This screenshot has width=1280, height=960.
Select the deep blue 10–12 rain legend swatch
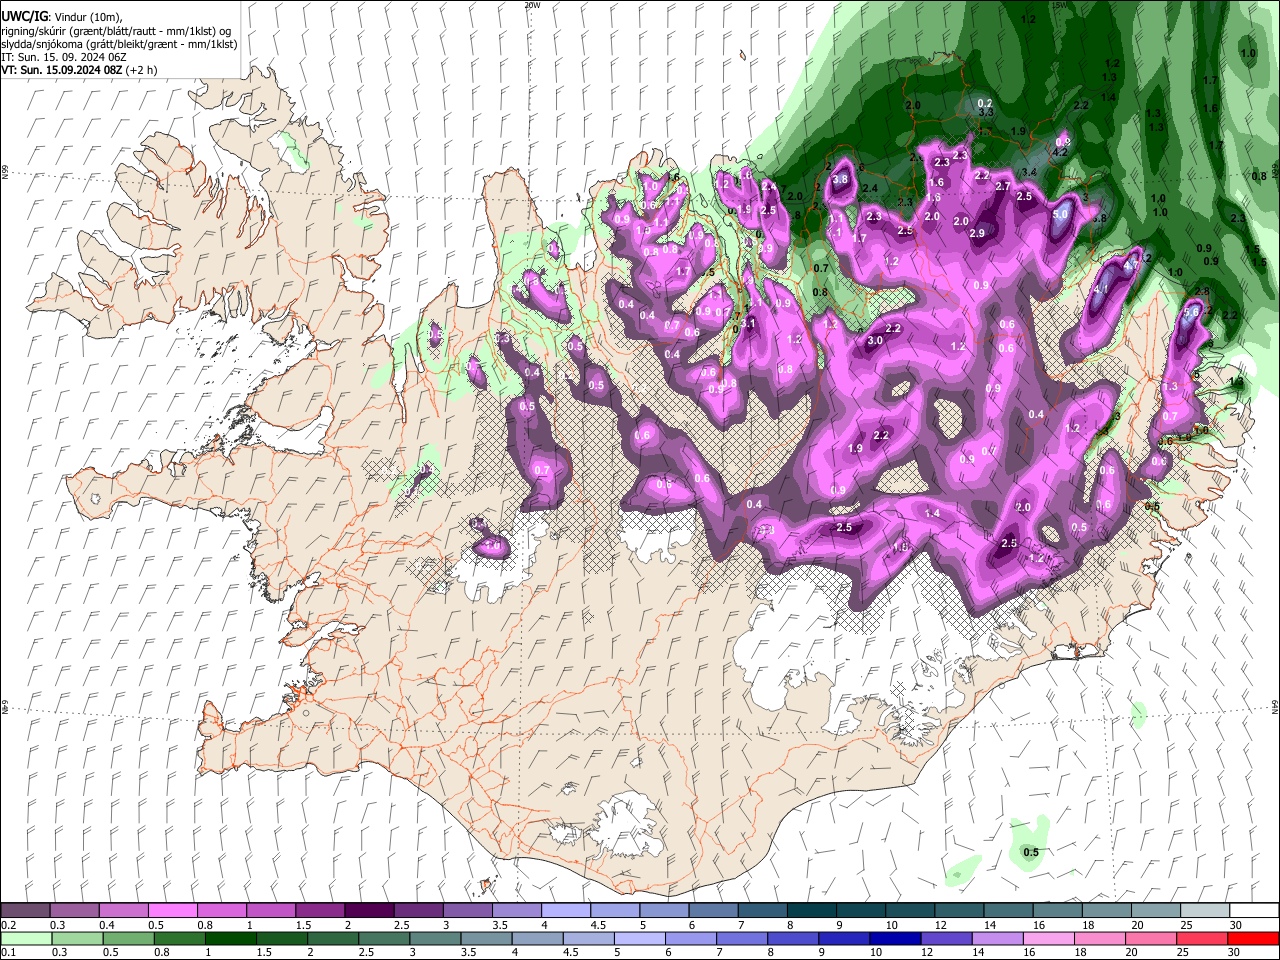pyautogui.click(x=896, y=939)
